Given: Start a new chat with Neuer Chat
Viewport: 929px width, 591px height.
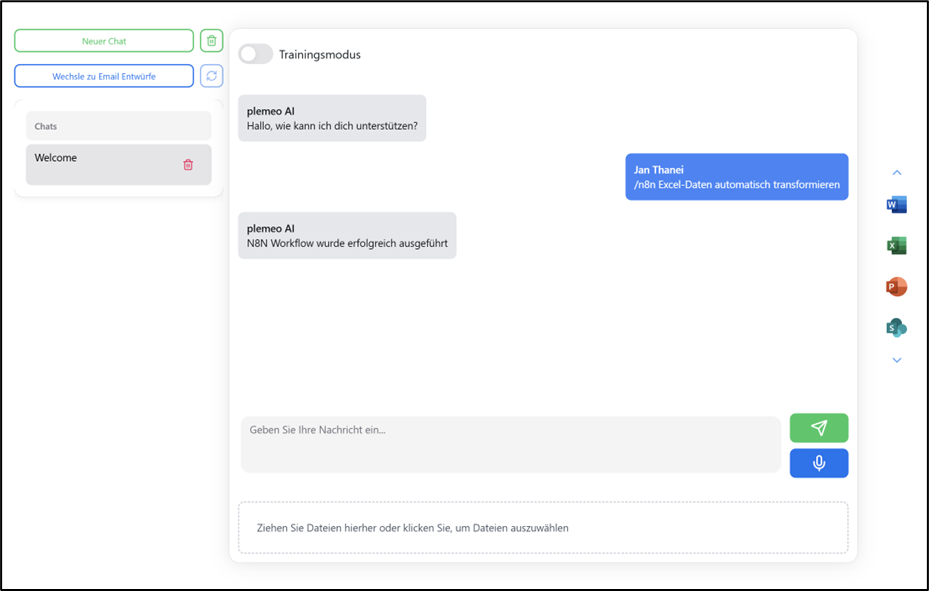Looking at the screenshot, I should (x=104, y=41).
